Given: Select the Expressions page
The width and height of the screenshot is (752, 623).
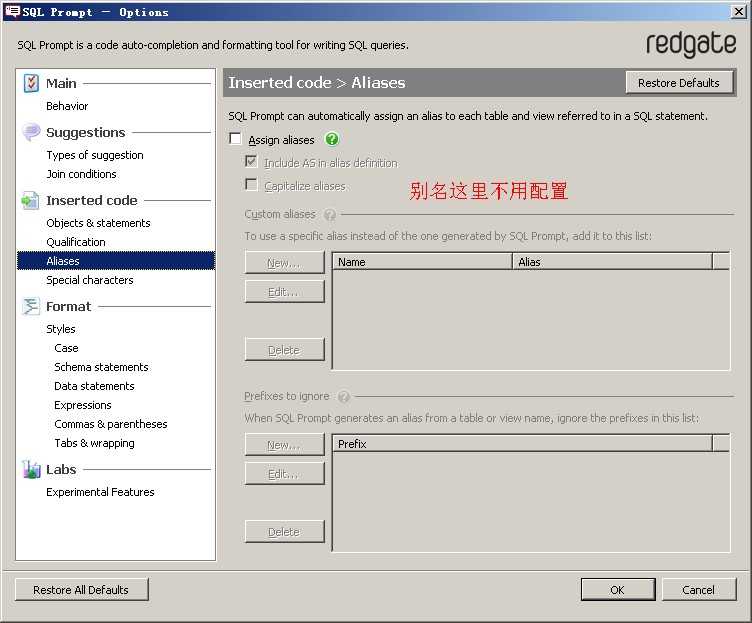Looking at the screenshot, I should pos(82,405).
